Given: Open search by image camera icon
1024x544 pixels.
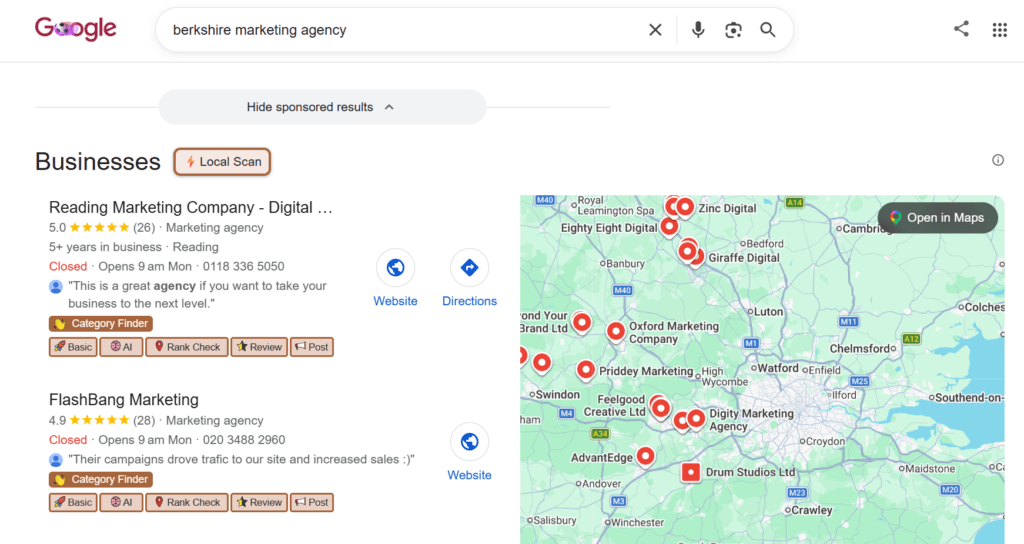Looking at the screenshot, I should coord(733,30).
